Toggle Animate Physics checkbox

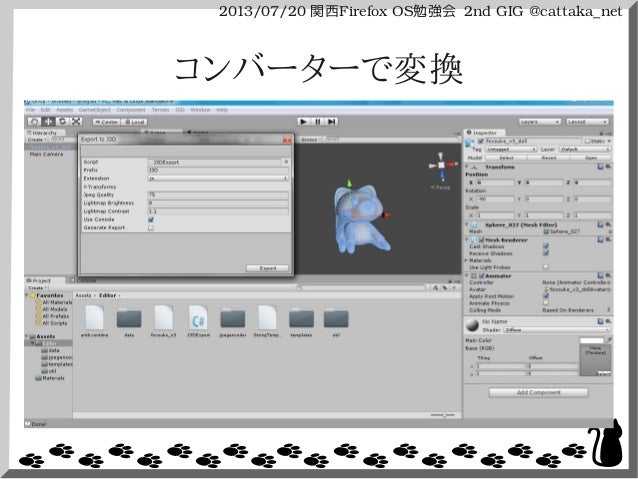click(x=546, y=303)
